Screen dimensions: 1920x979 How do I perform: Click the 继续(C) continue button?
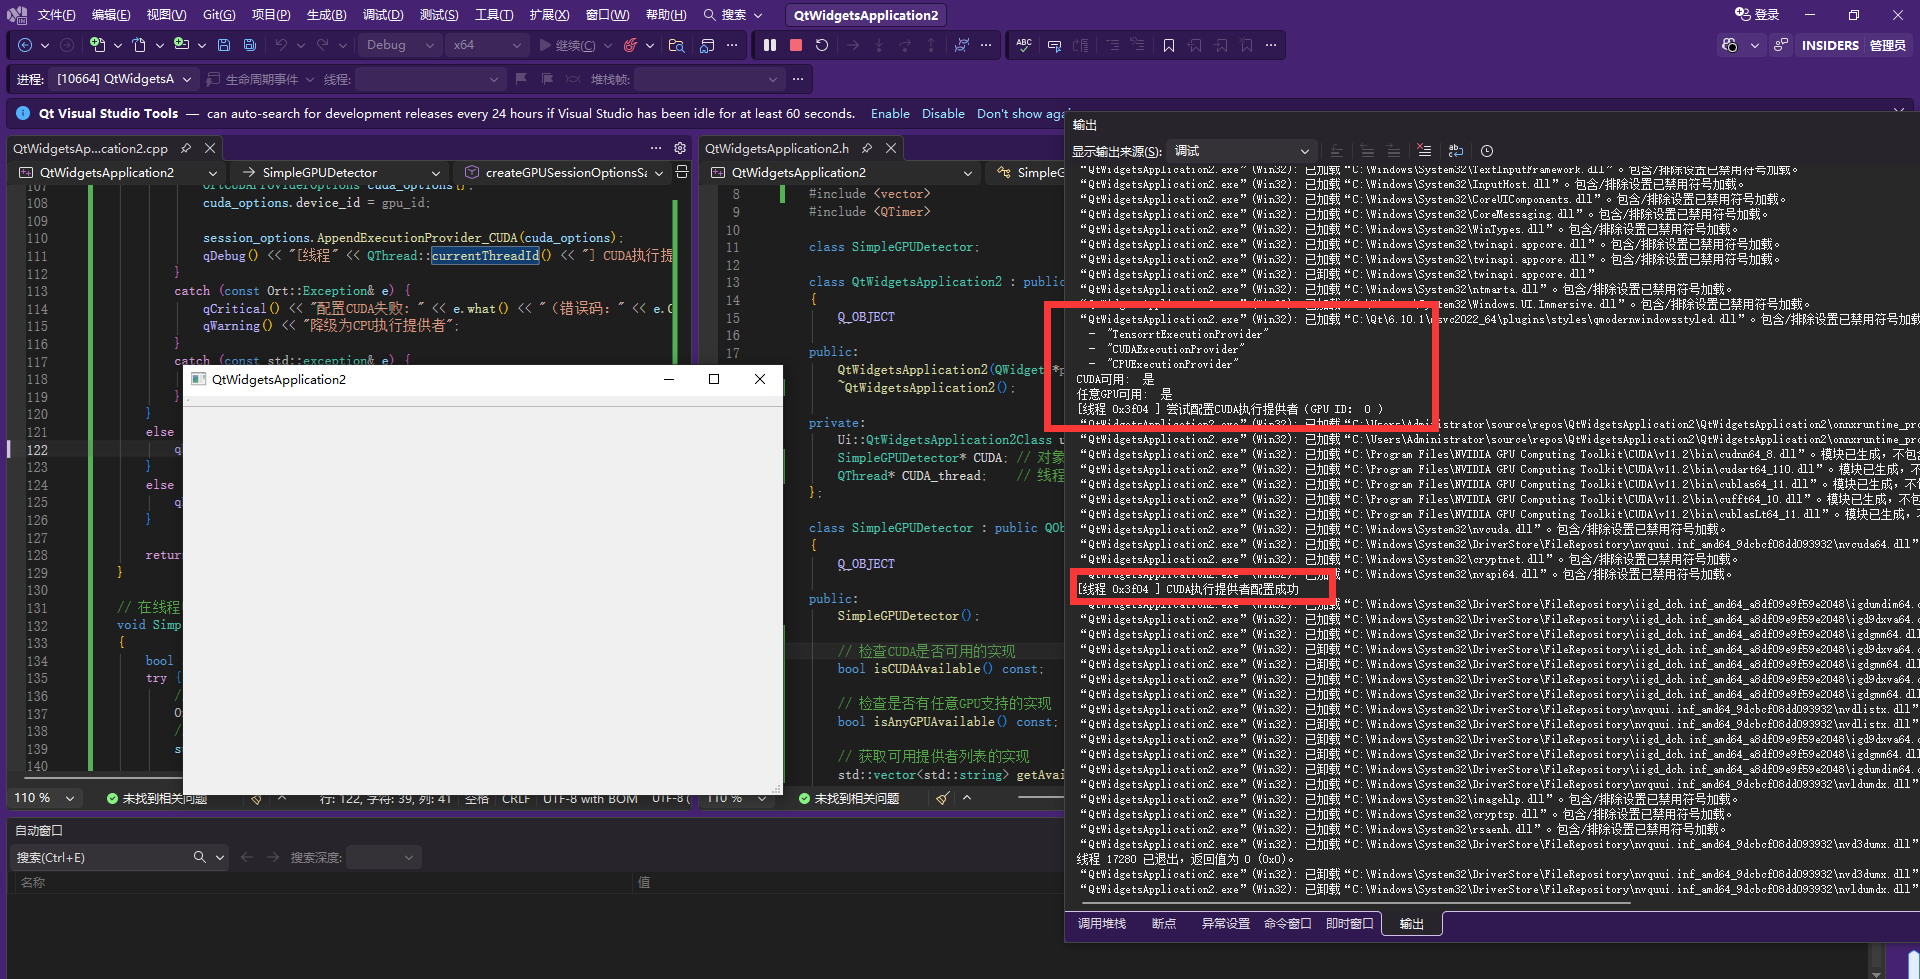pyautogui.click(x=567, y=45)
